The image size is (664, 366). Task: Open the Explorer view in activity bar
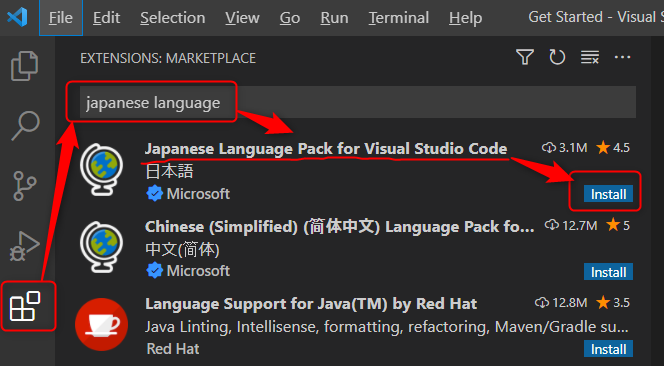point(25,66)
